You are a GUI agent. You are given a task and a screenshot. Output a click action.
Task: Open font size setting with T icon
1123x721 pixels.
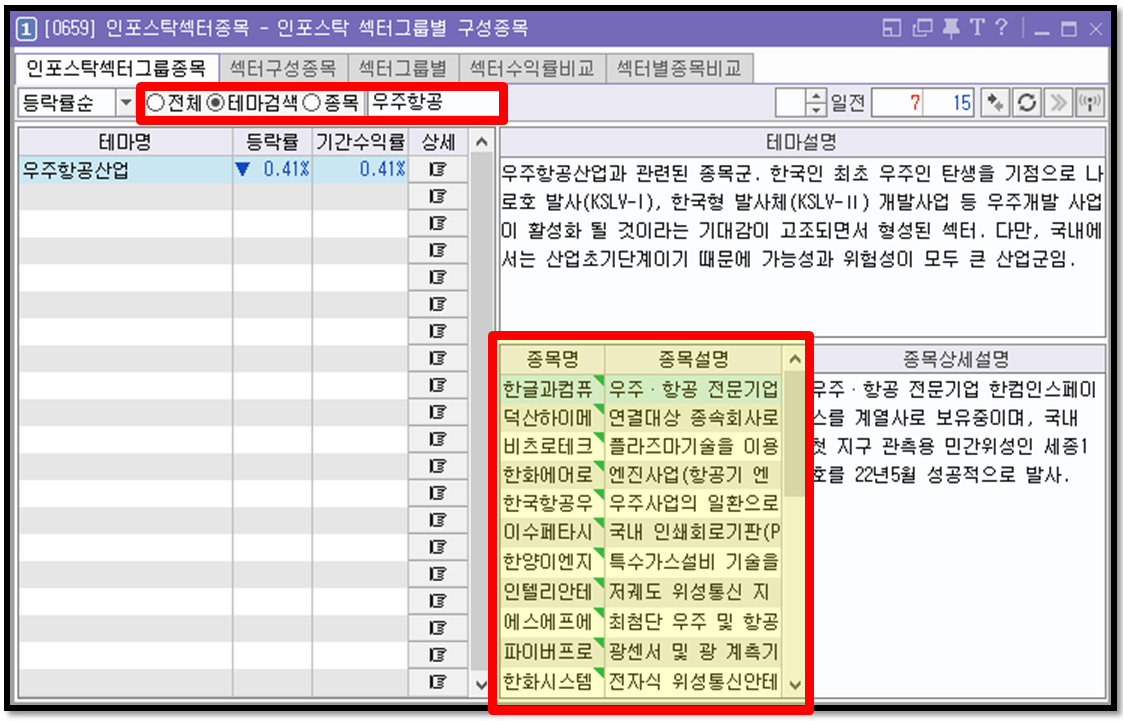(977, 28)
